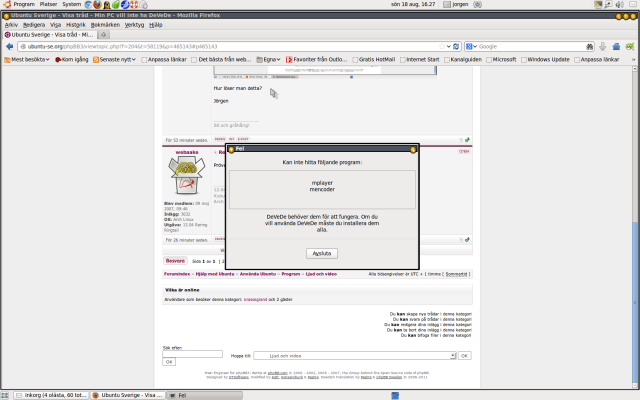This screenshot has width=640, height=400.
Task: Open the Verktyg menu
Action: click(134, 25)
